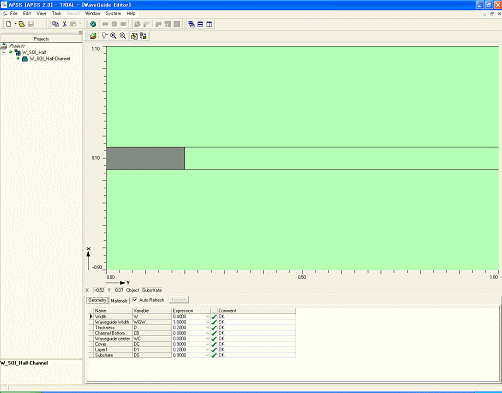The width and height of the screenshot is (502, 393).
Task: Select the zoom out magnifier tool
Action: coord(123,36)
